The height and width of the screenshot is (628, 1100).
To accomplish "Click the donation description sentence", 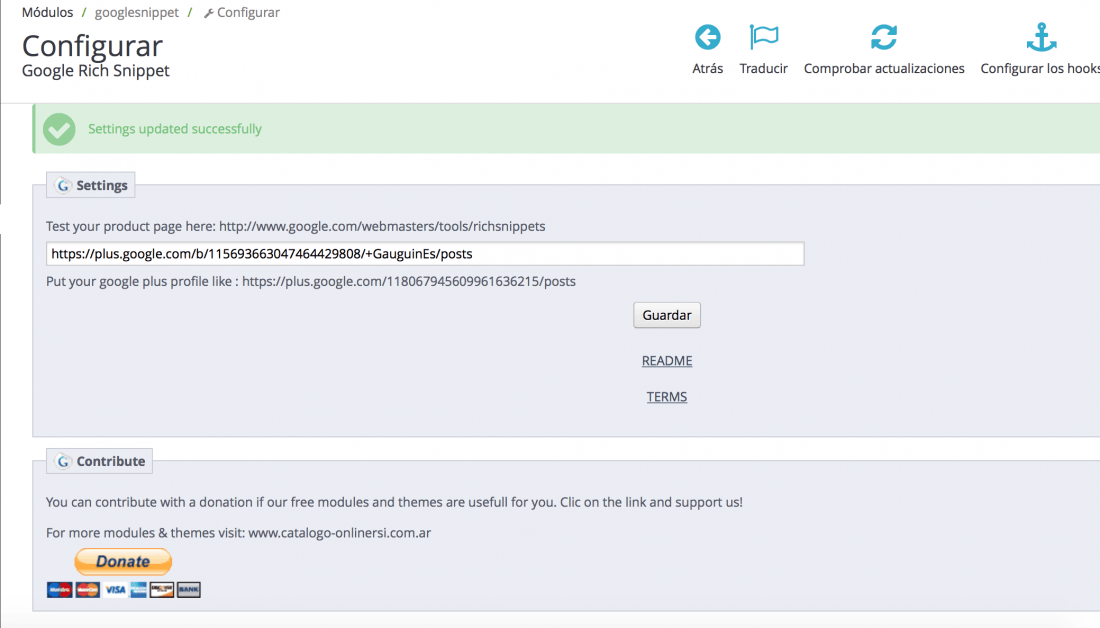I will tap(394, 502).
